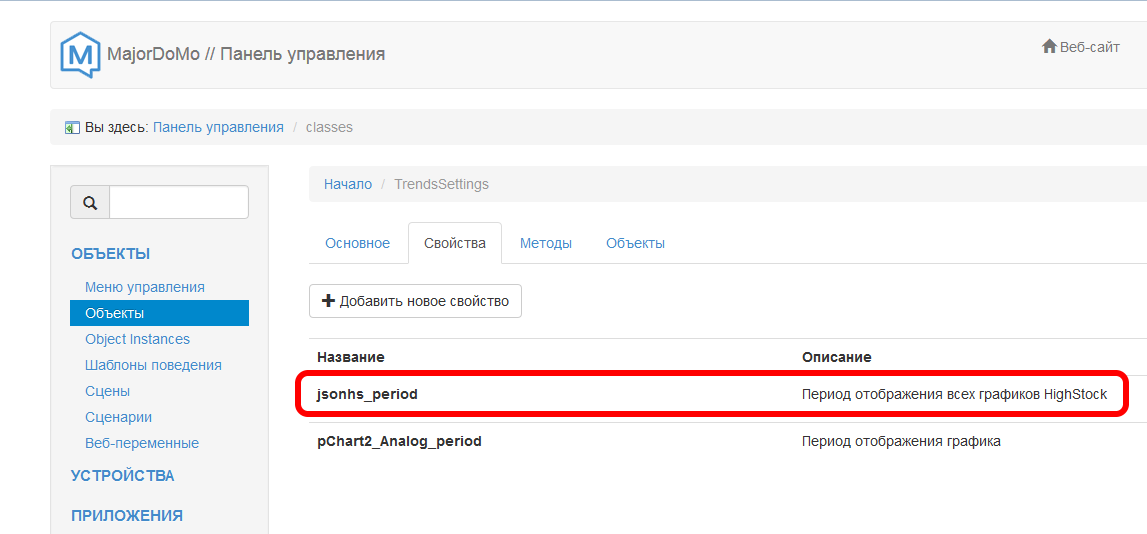Screen dimensions: 1147x534
Task: Open Шаблоны поведения in sidebar
Action: click(154, 365)
